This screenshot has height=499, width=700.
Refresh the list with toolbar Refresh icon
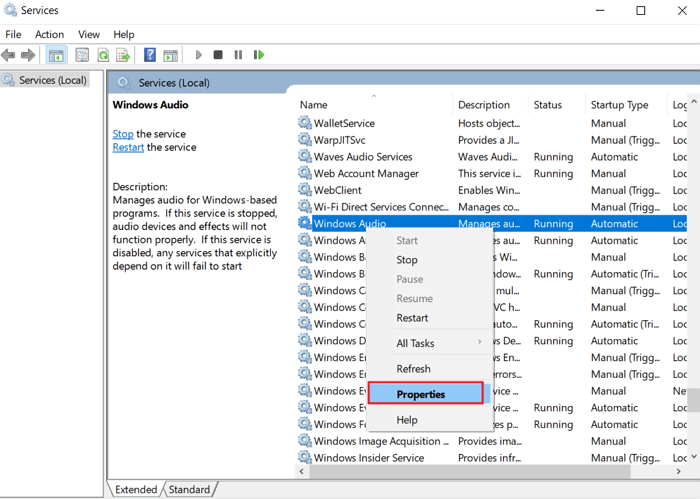(x=103, y=55)
